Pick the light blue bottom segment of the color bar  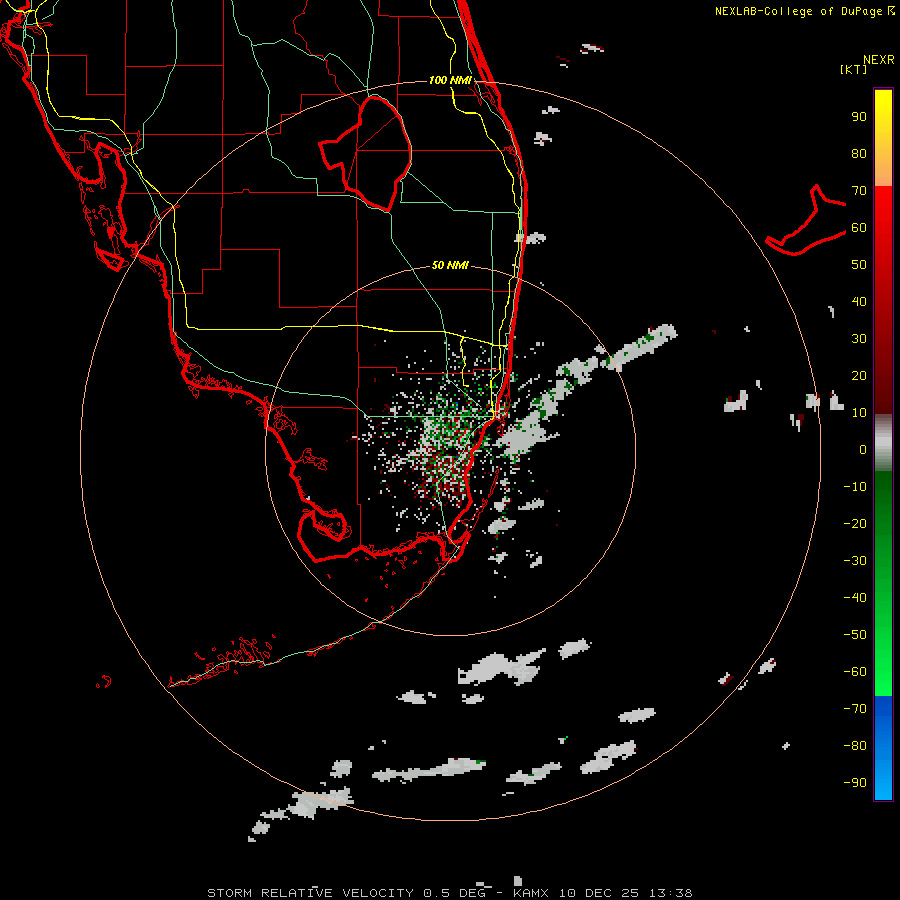pos(883,781)
